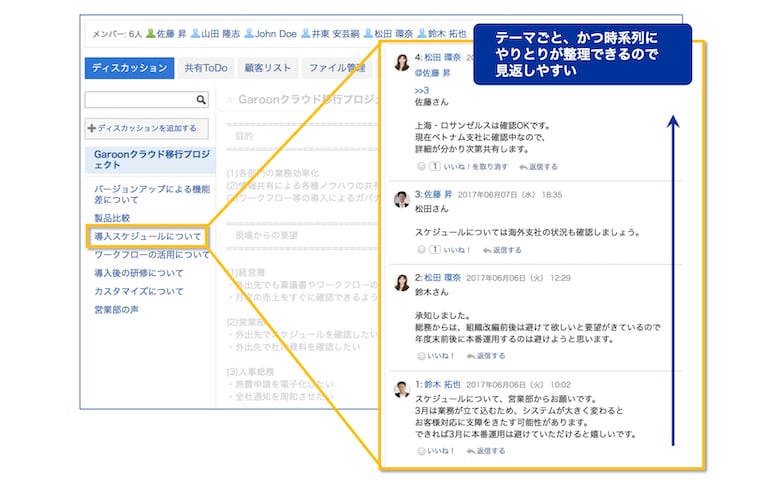780x480 pixels.
Task: Click member icon next to 山田 隆志
Action: [x=195, y=33]
